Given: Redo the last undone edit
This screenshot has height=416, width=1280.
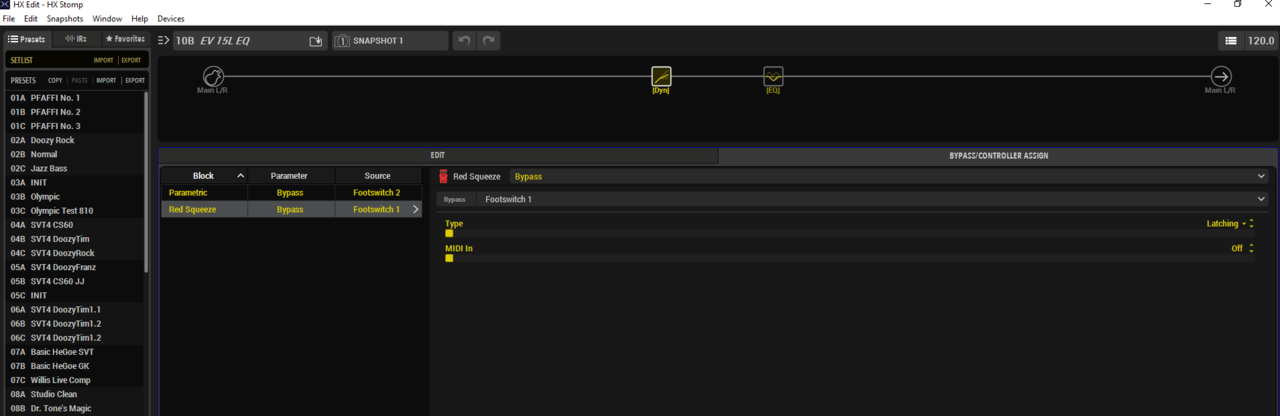Looking at the screenshot, I should [x=488, y=41].
